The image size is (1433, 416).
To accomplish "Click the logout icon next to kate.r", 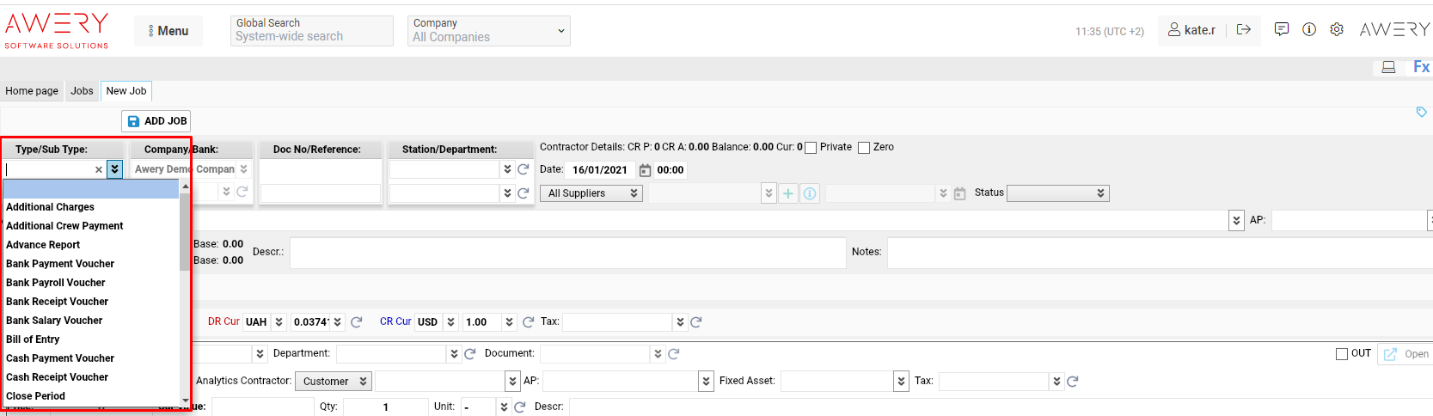I will coord(1244,30).
